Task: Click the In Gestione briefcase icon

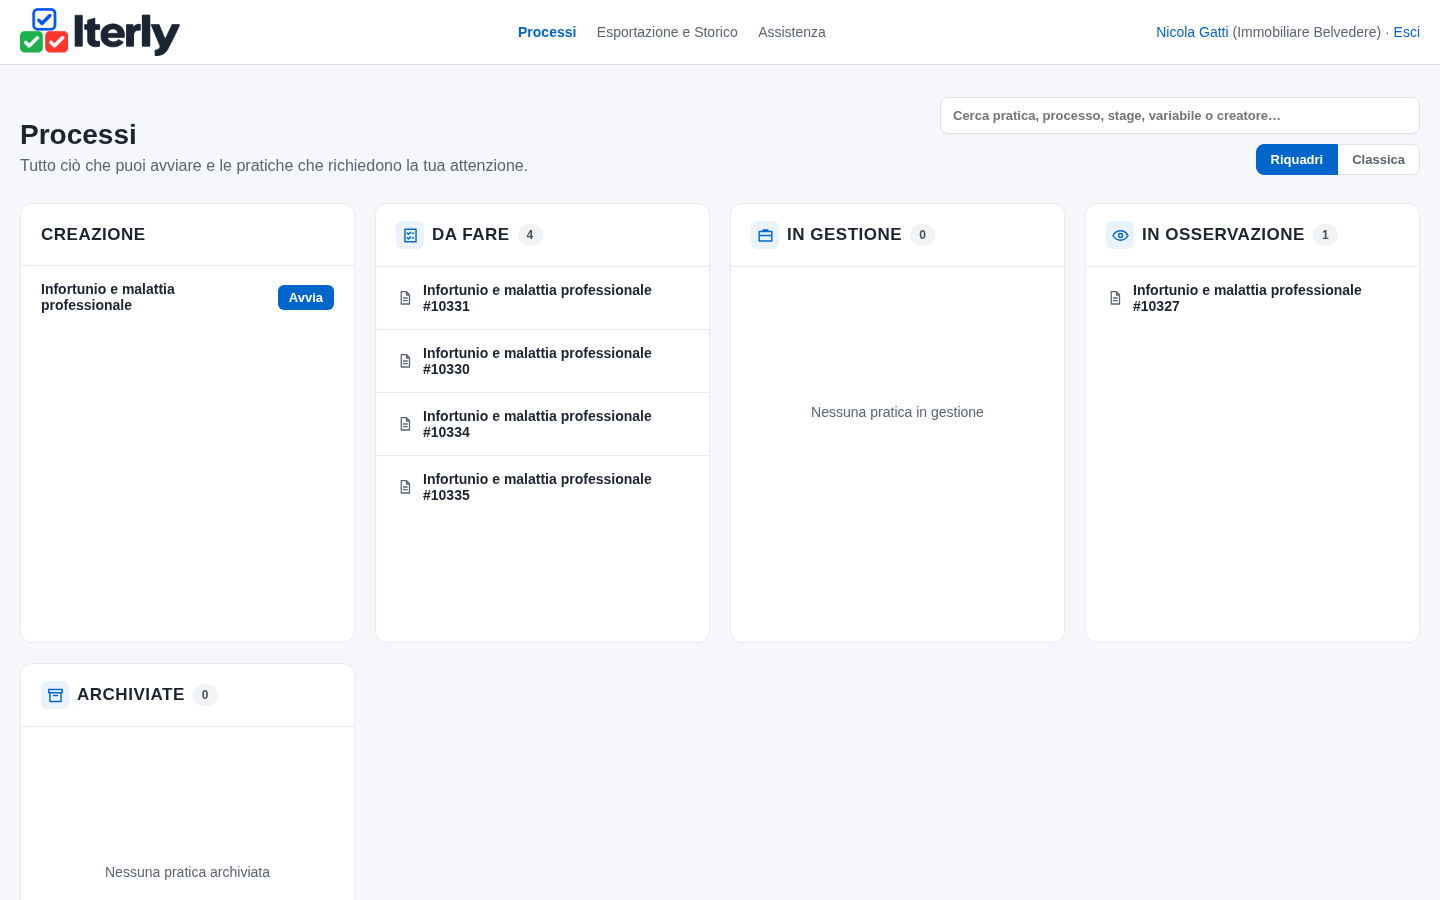Action: point(765,235)
